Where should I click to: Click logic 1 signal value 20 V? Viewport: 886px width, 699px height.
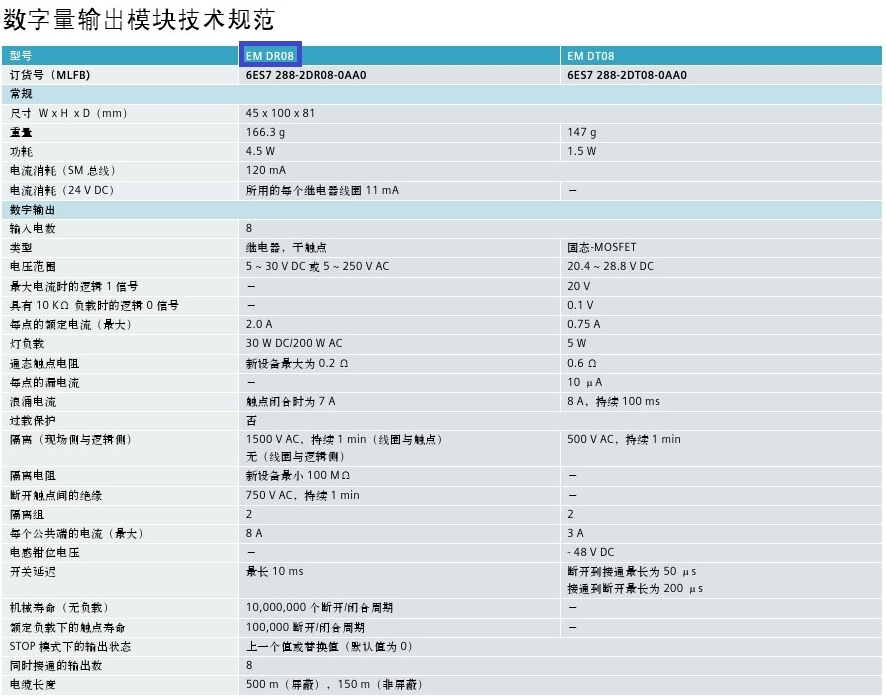[x=579, y=286]
